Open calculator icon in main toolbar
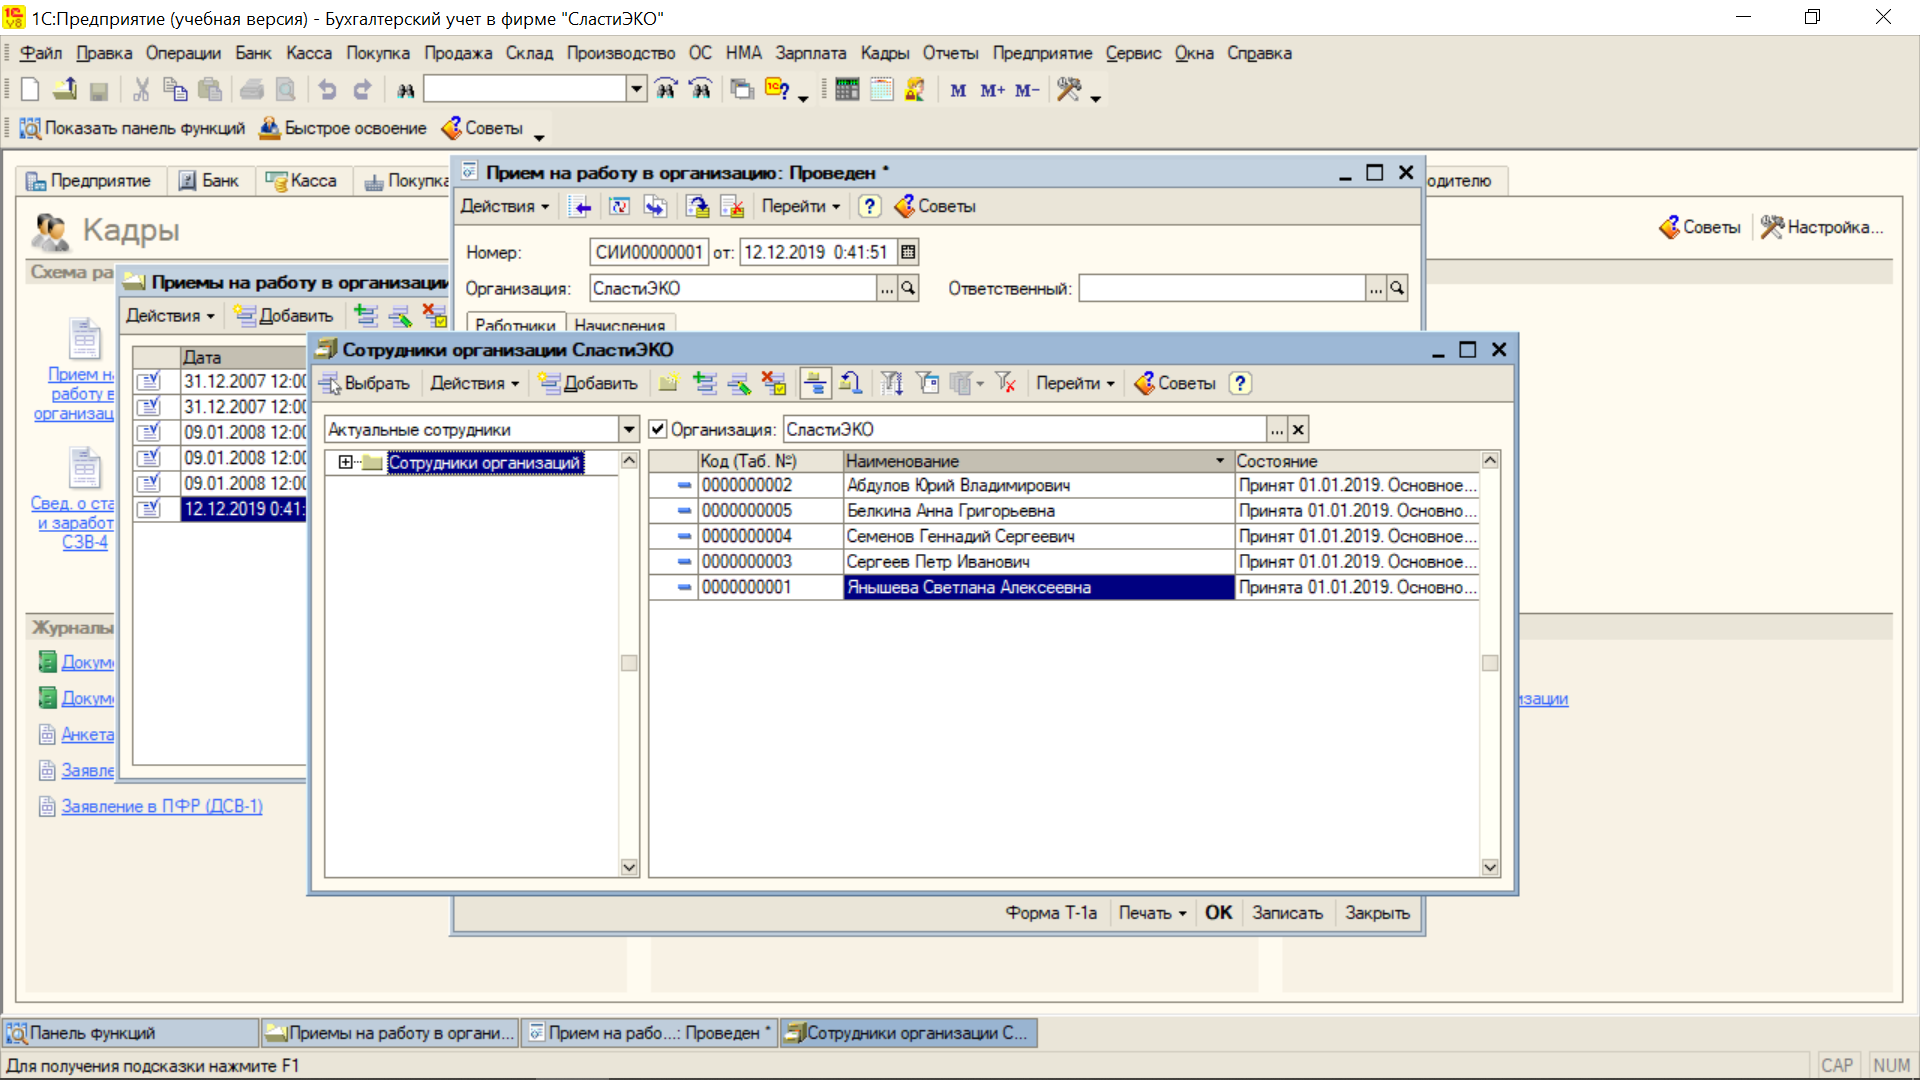 pos(847,90)
